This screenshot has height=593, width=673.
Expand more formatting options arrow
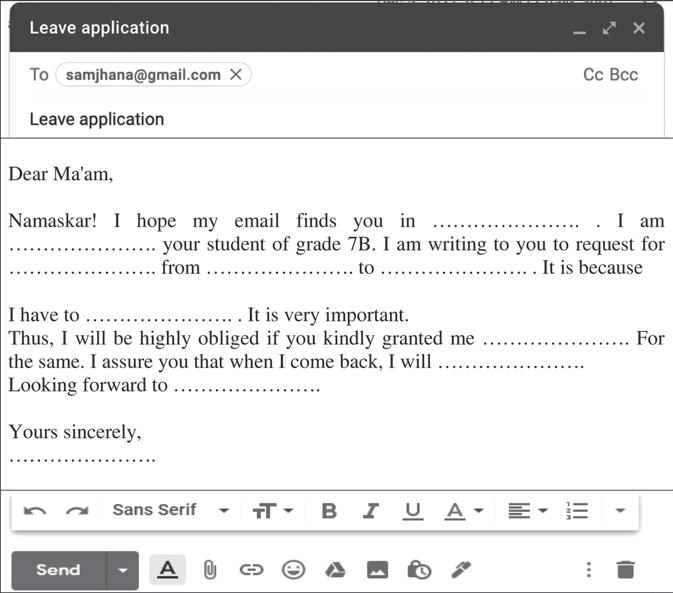pos(620,511)
